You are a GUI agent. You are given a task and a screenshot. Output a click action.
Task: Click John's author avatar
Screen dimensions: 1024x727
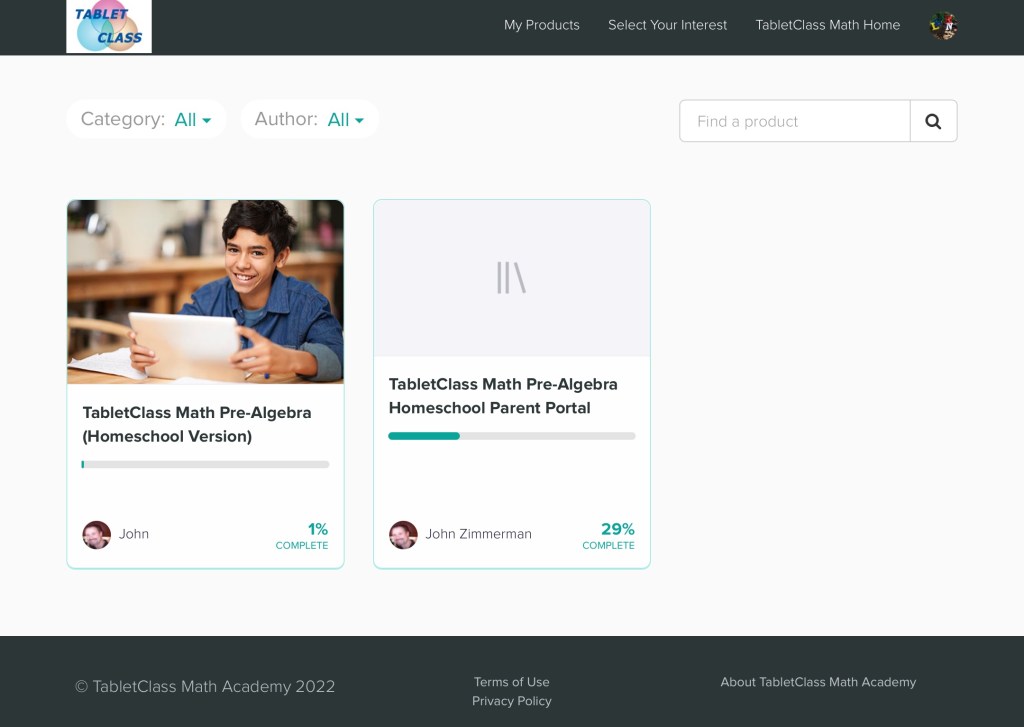(97, 535)
